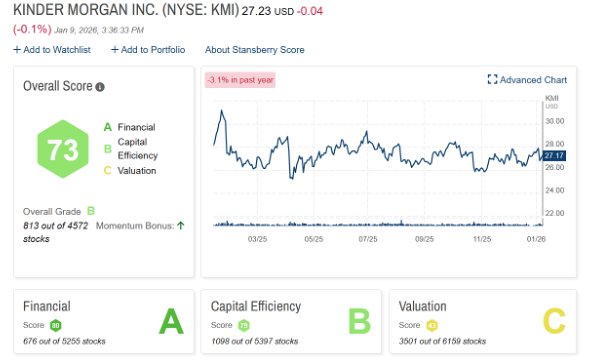Click the 03/25 date label on chart axis
590x360 pixels.
pos(257,239)
